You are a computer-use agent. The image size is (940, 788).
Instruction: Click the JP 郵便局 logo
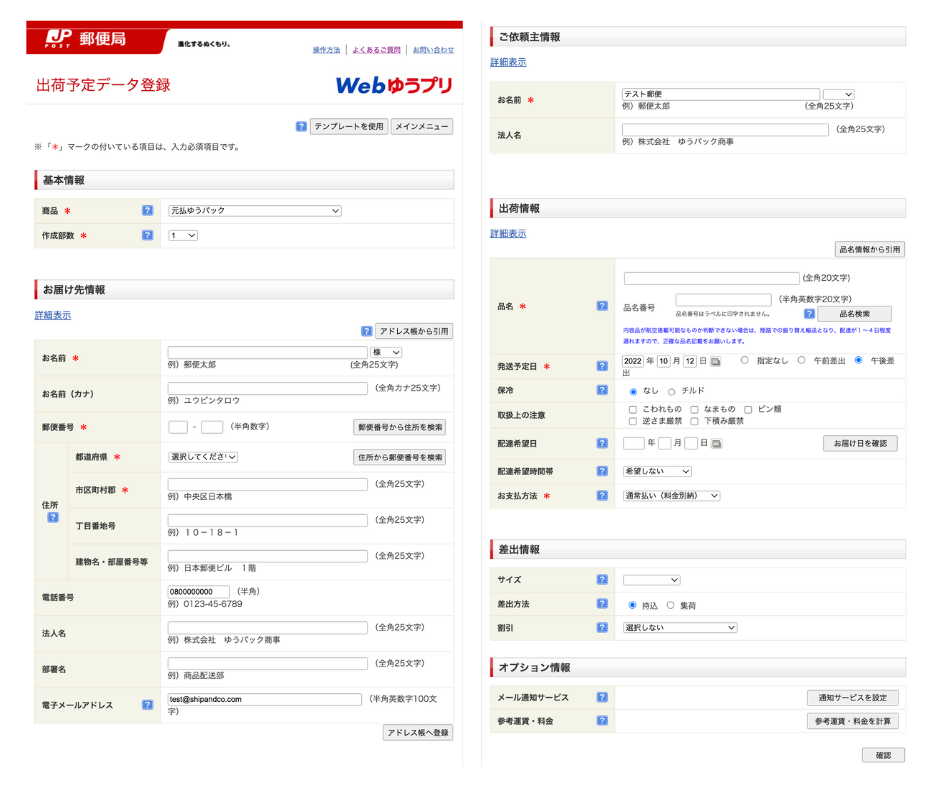86,39
